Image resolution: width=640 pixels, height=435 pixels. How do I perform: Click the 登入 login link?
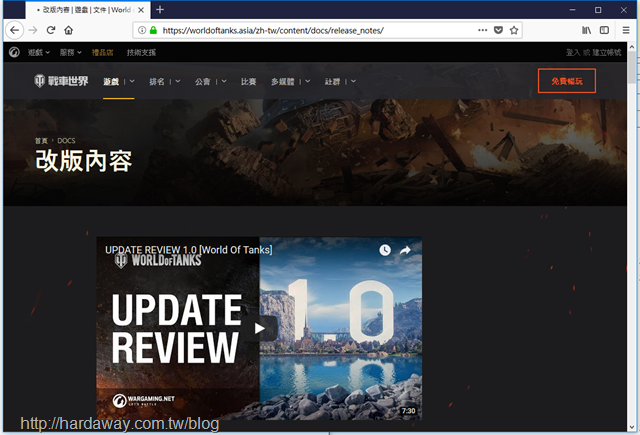(x=573, y=52)
